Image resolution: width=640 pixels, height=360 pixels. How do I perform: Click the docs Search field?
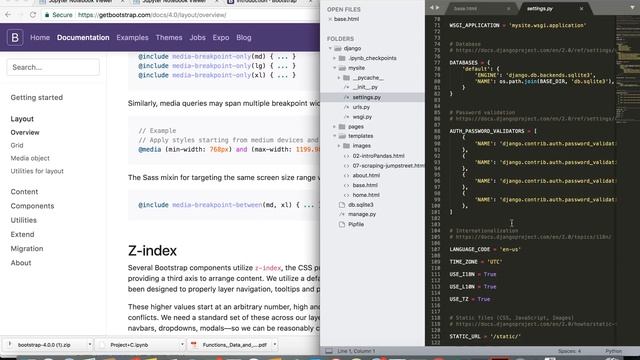click(x=53, y=67)
